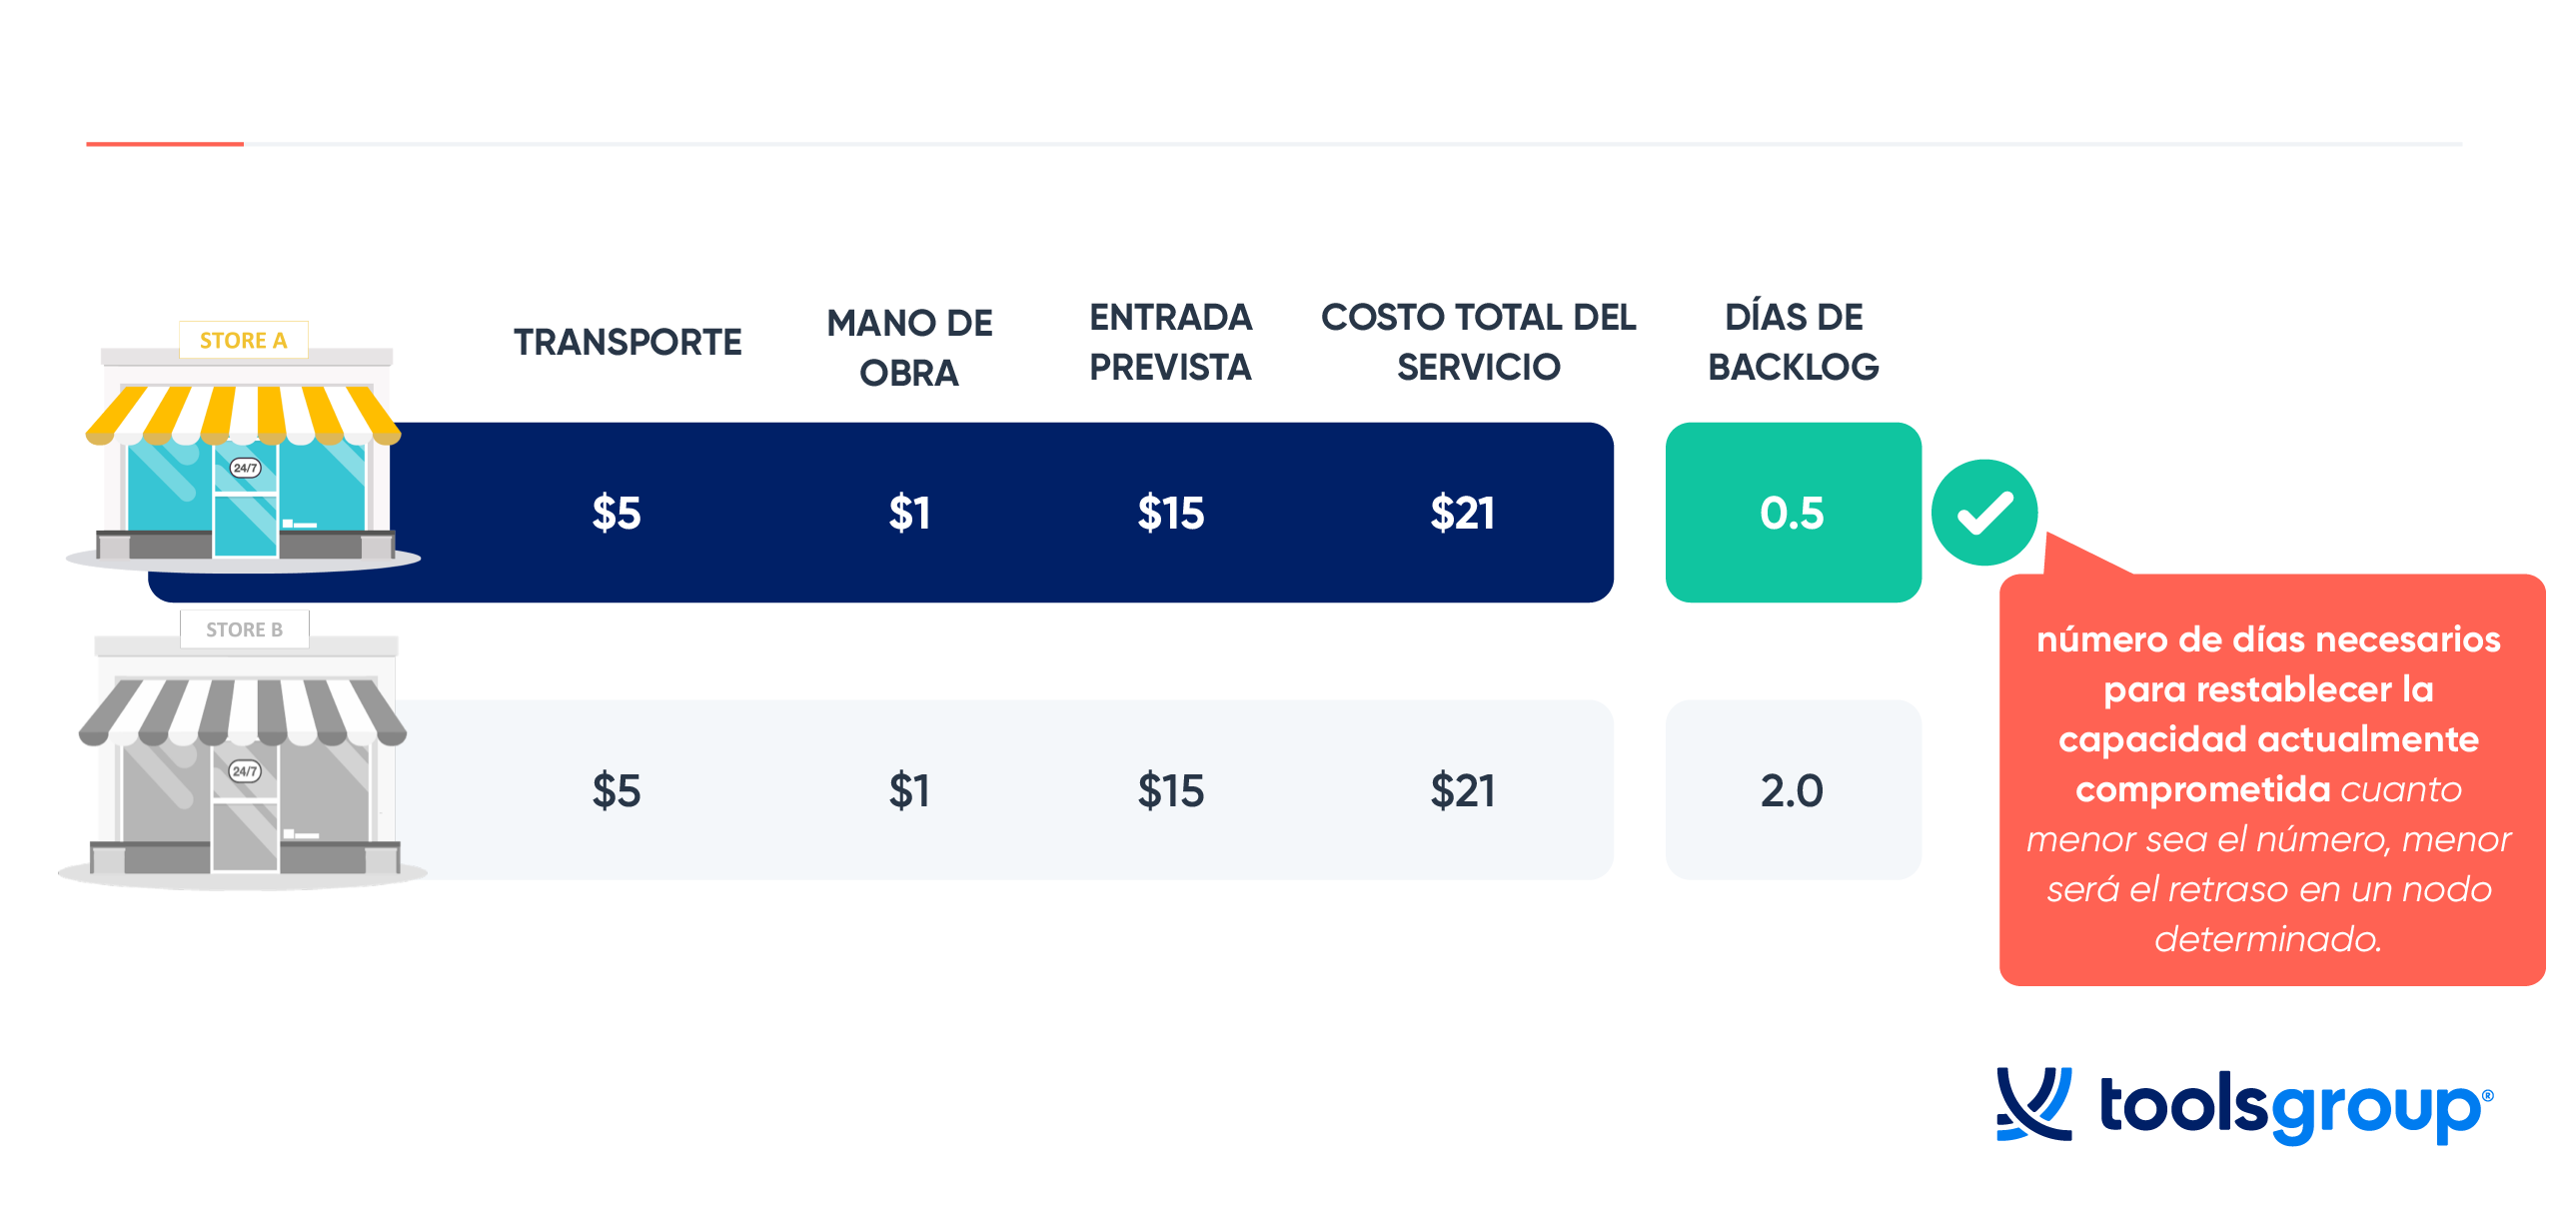Image resolution: width=2576 pixels, height=1211 pixels.
Task: Click Store B expected entry $15 value
Action: click(1171, 791)
